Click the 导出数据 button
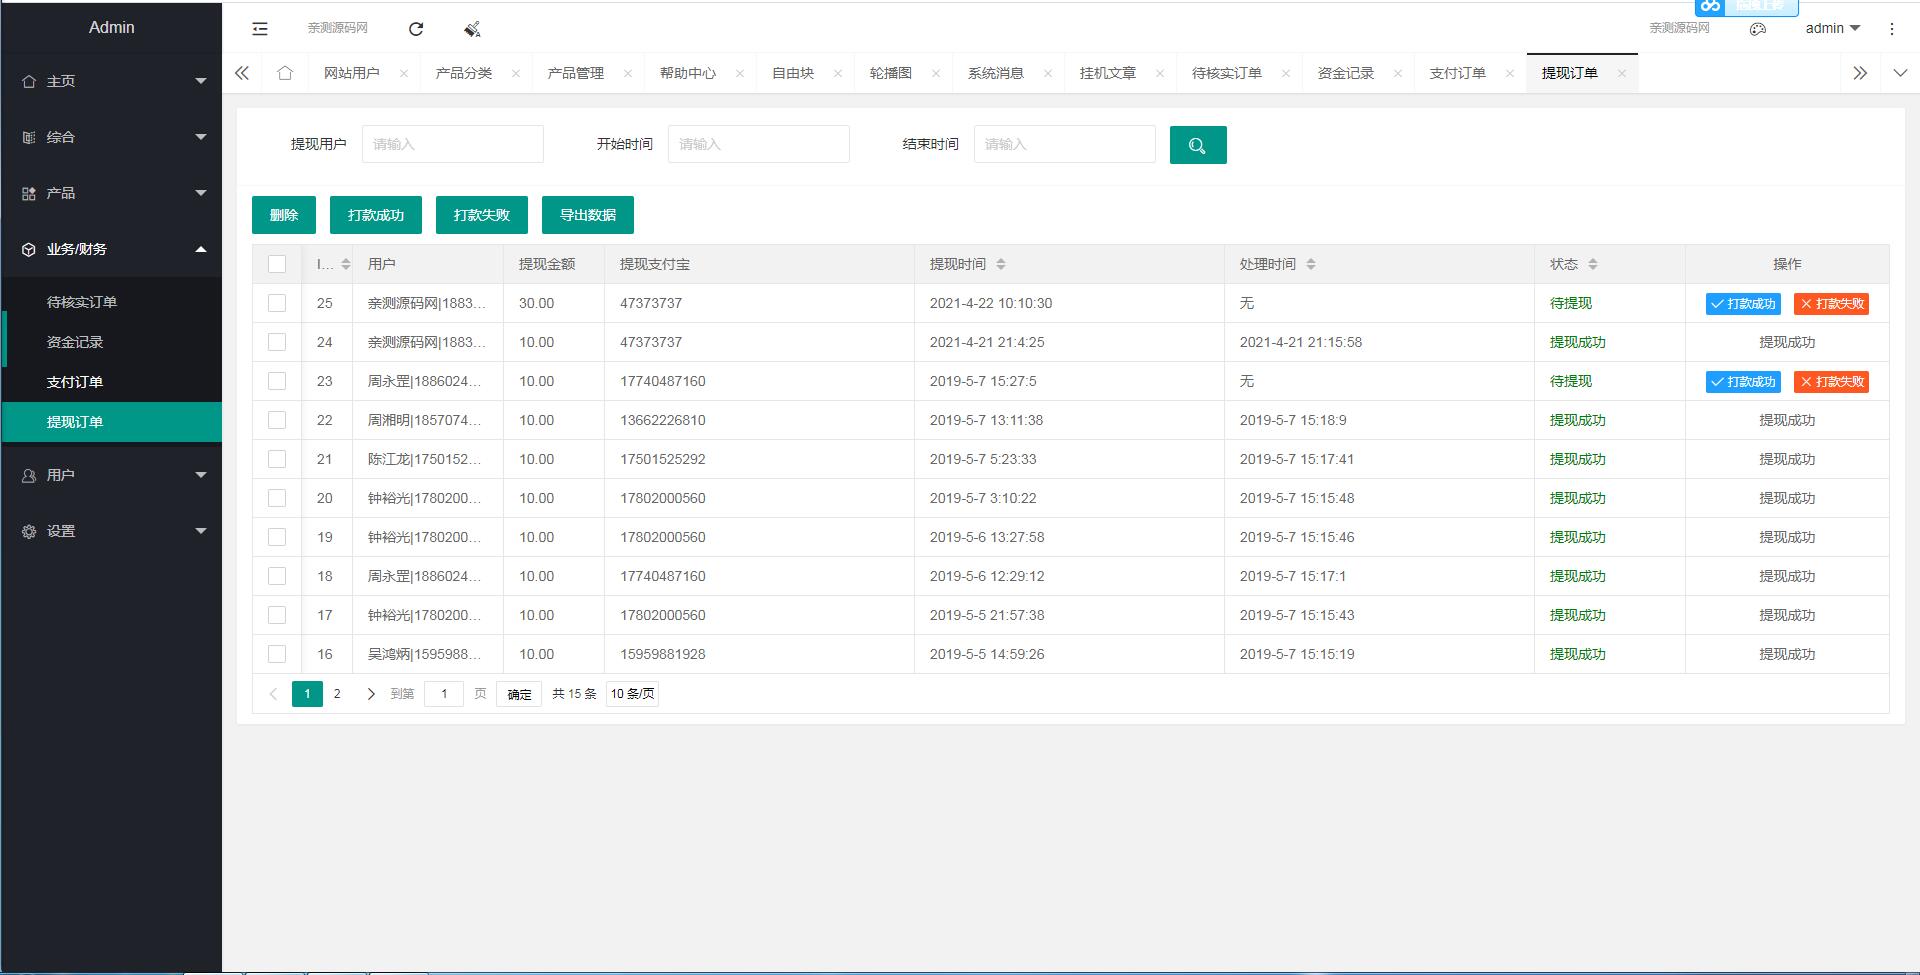 point(587,215)
